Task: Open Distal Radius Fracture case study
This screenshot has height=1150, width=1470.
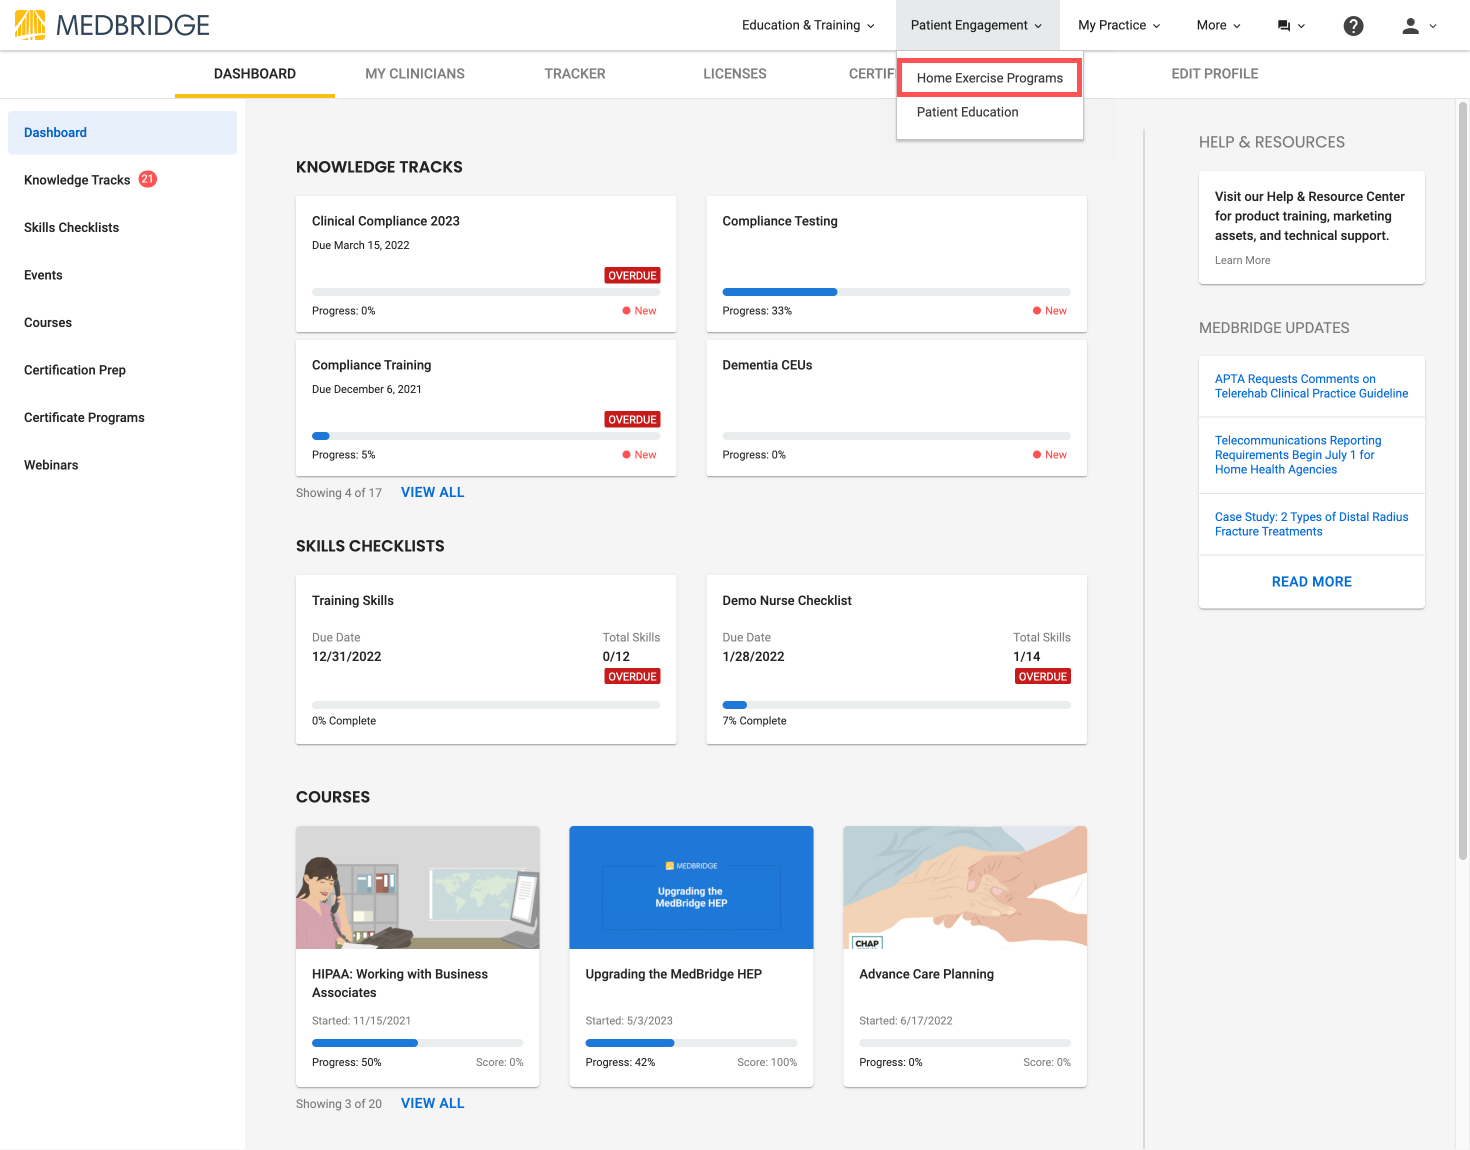Action: click(x=1311, y=524)
